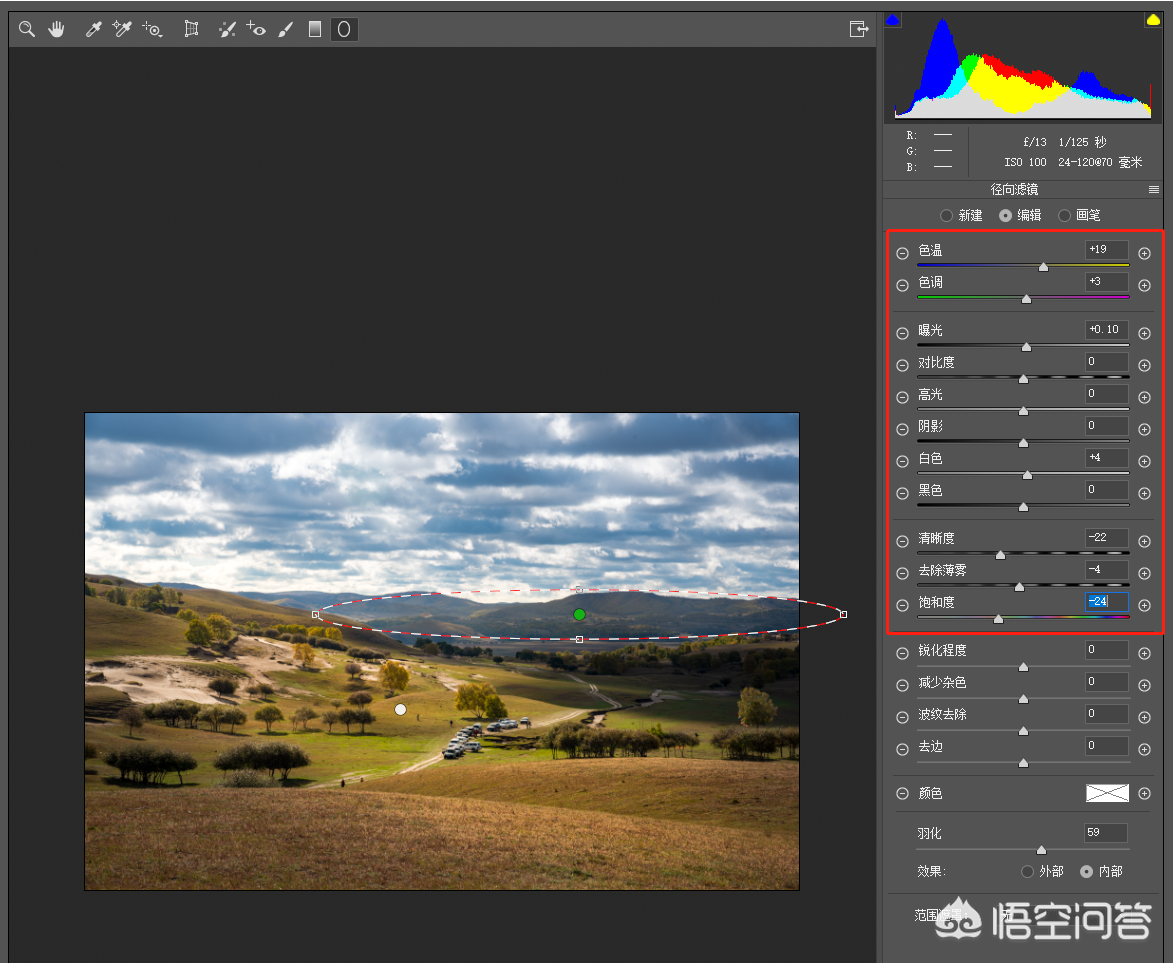Increase 高光 with plus icon
This screenshot has height=963, width=1173.
pos(1145,398)
